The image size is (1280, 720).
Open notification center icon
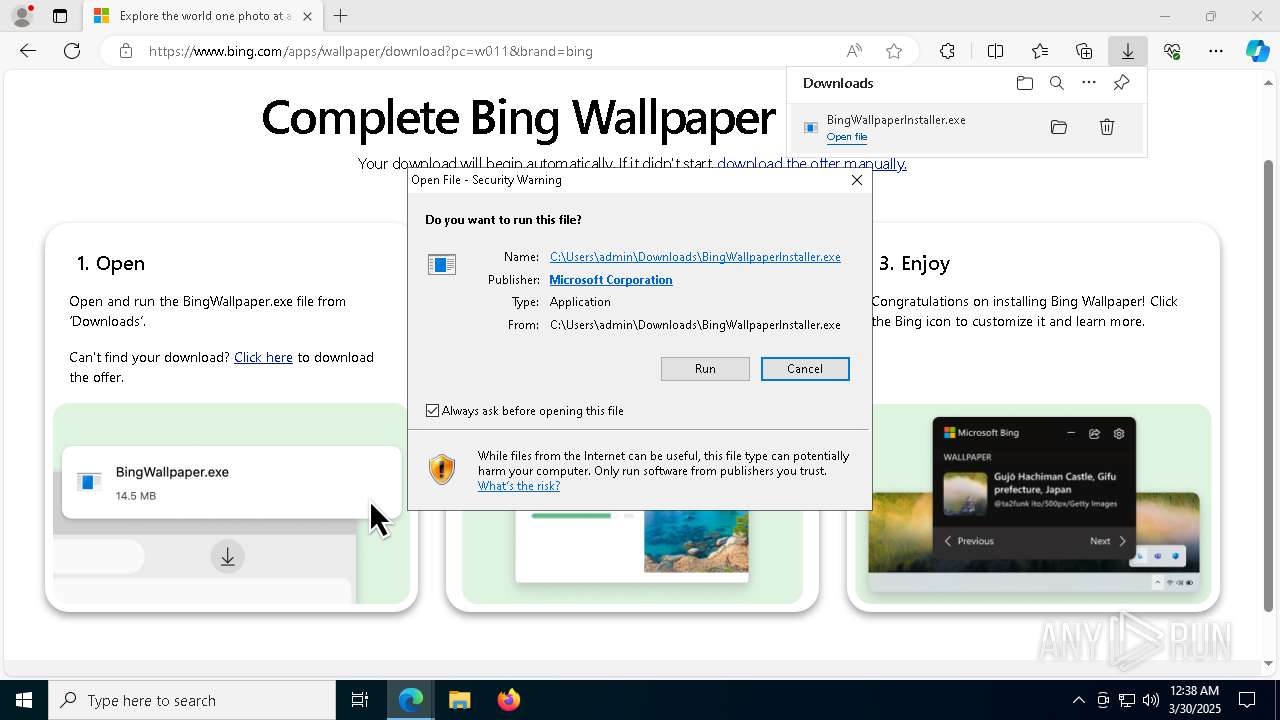pyautogui.click(x=1248, y=700)
